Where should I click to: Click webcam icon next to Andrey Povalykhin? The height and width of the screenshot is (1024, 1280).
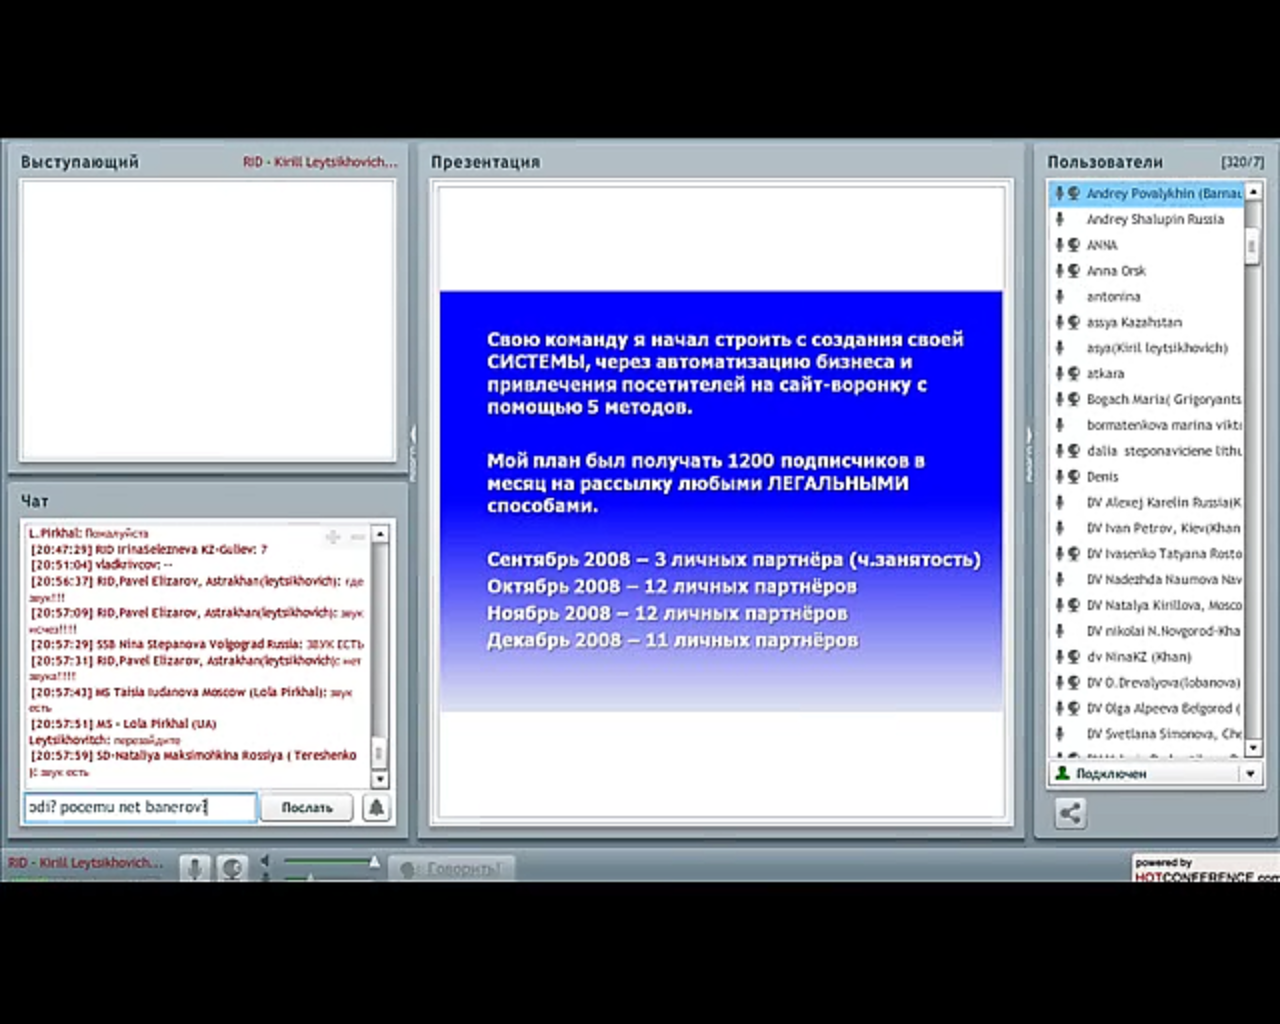1073,193
